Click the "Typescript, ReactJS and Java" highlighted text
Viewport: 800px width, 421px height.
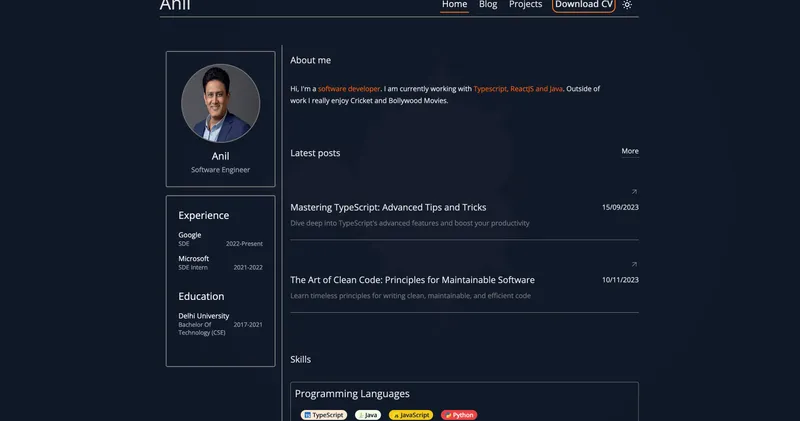[x=518, y=89]
